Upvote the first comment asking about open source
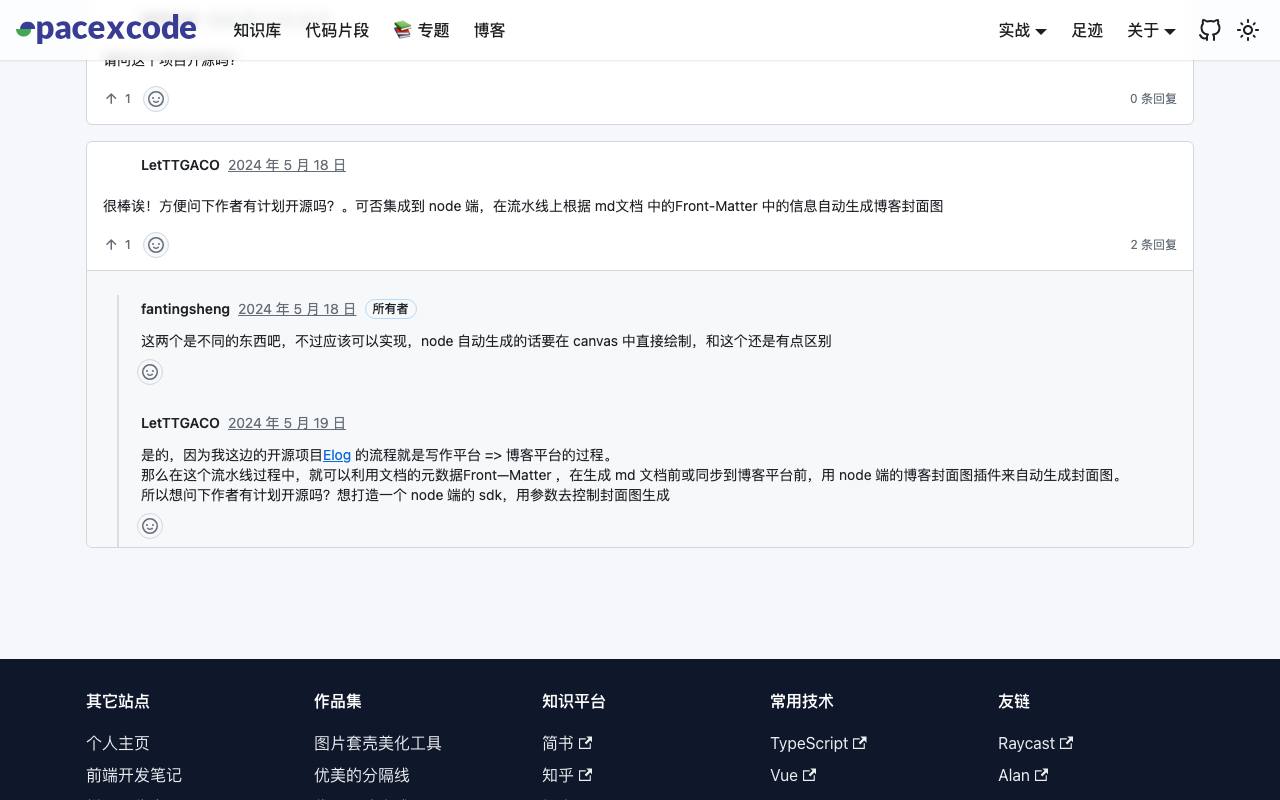1280x800 pixels. point(118,99)
